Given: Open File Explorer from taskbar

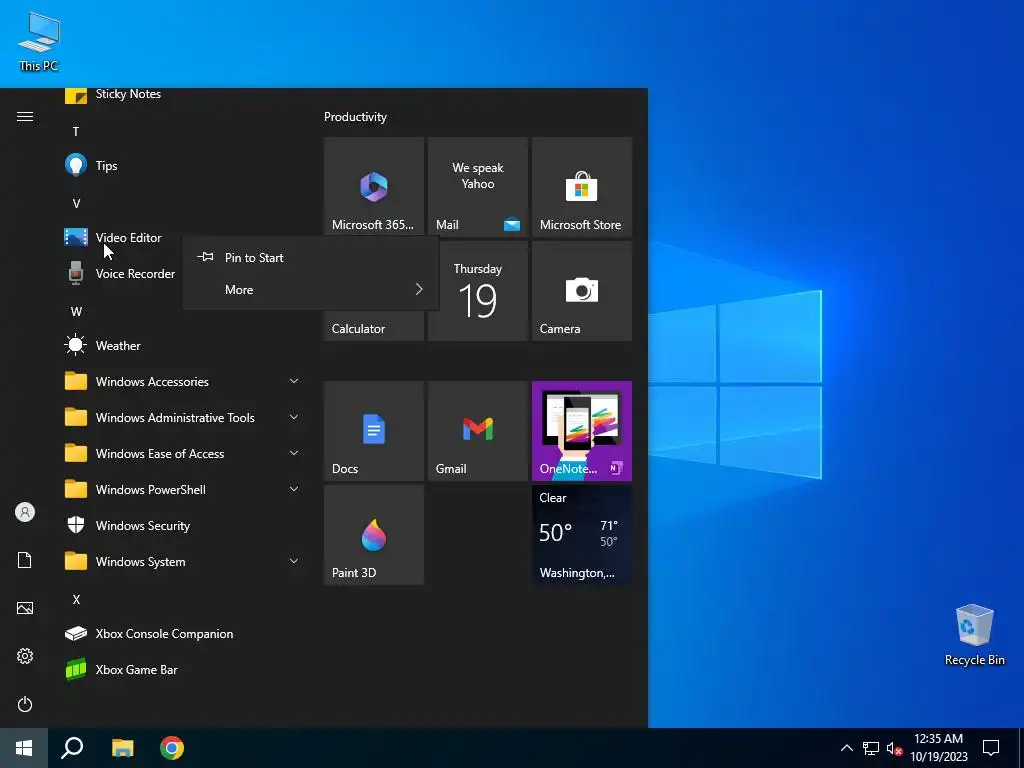Looking at the screenshot, I should pos(122,748).
